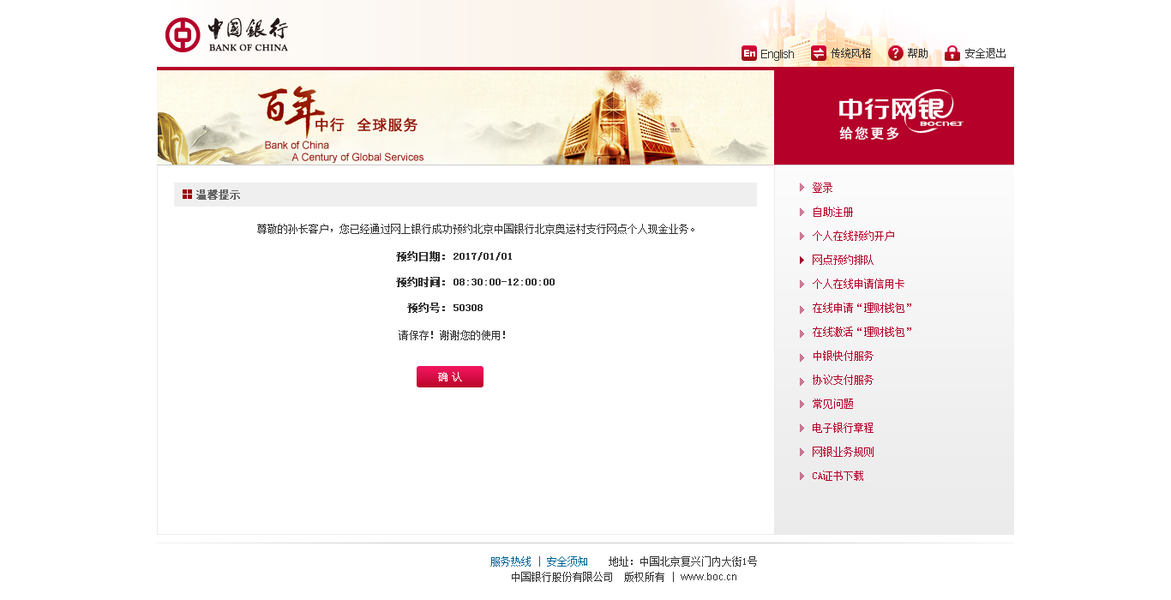
Task: Open 网银业务规则 sidebar link
Action: 842,451
